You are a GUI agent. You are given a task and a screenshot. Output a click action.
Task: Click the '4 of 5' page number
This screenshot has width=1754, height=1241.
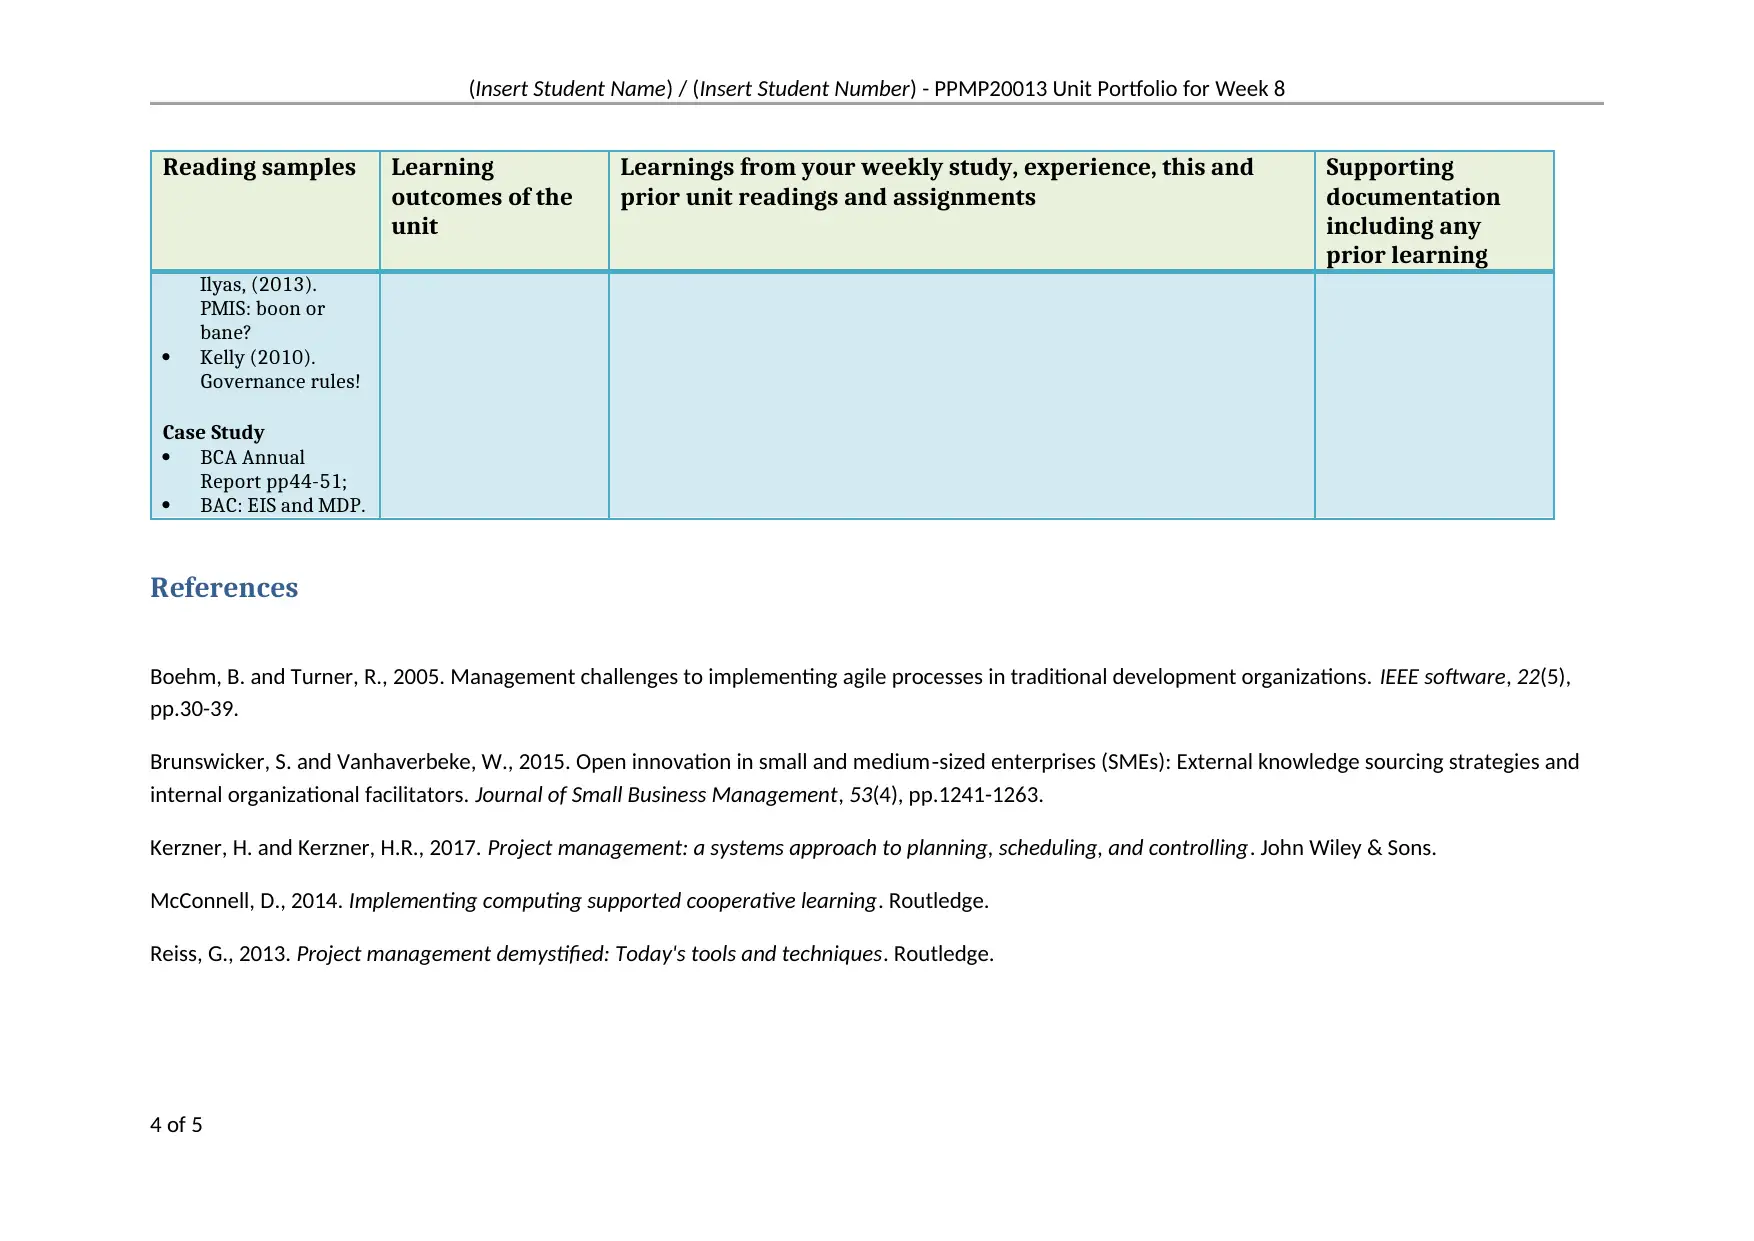(x=176, y=1124)
